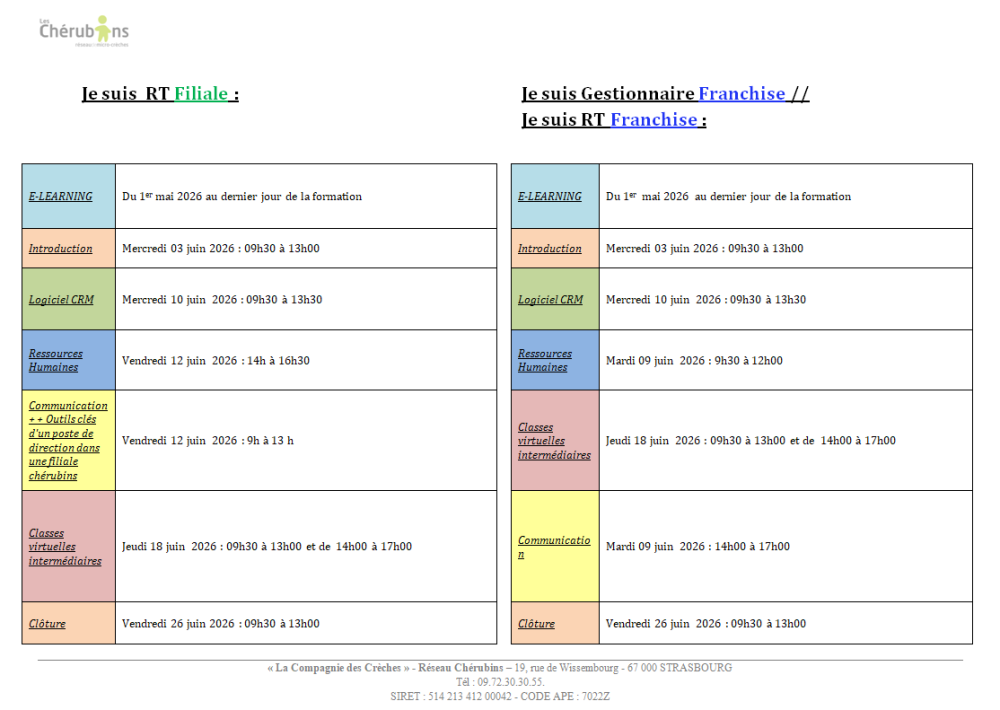Click Clôture label in the Franchise table
1000x710 pixels.
coord(536,624)
